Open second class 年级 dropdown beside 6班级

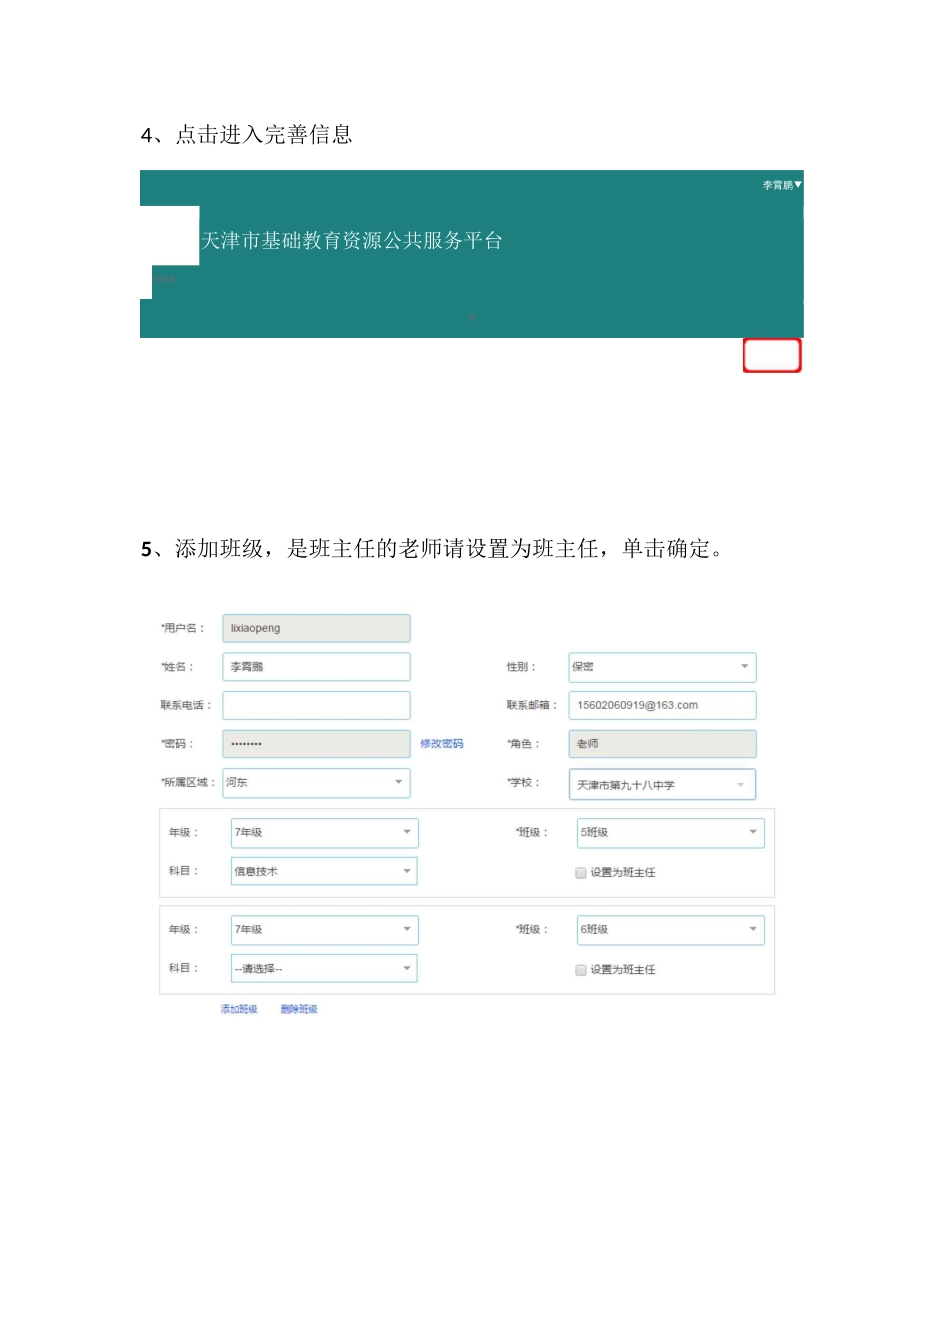324,930
